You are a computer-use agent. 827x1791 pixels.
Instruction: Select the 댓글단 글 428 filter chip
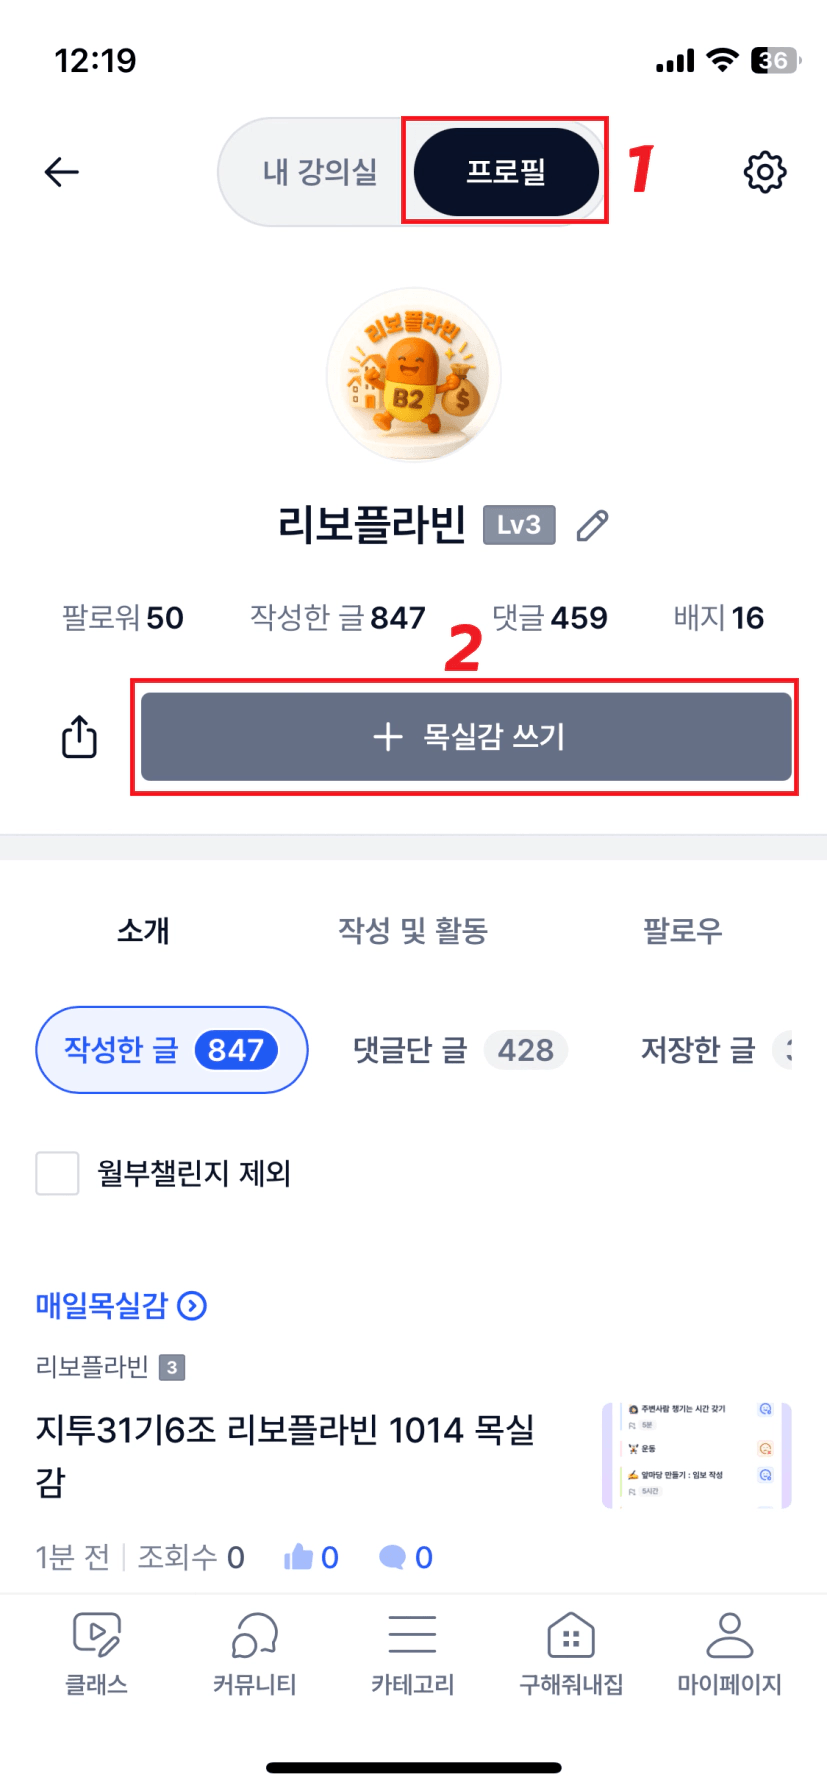click(x=460, y=1050)
